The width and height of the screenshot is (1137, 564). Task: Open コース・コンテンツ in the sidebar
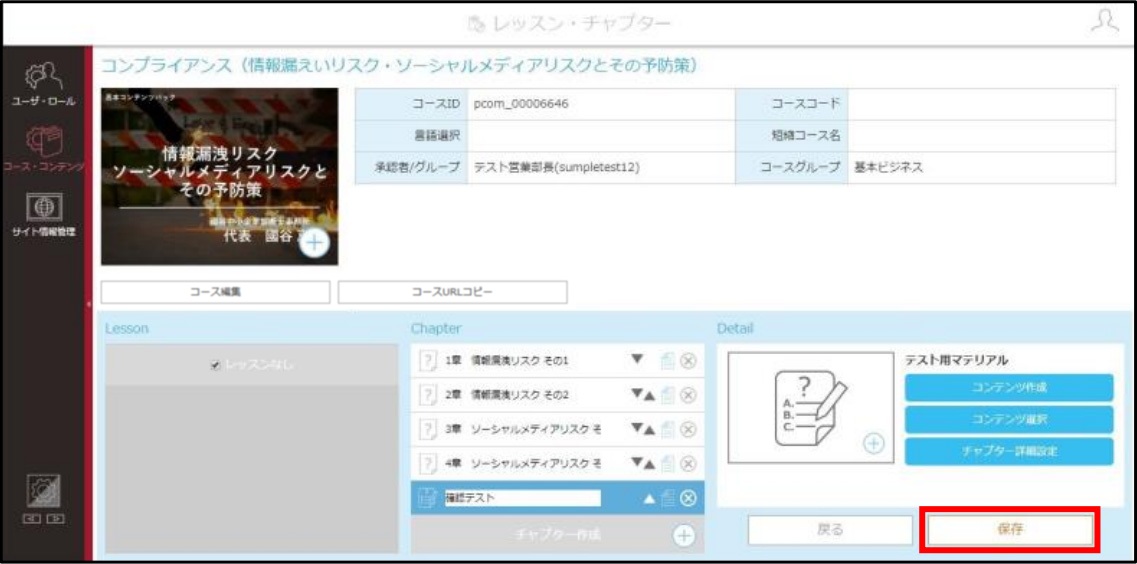(x=43, y=150)
